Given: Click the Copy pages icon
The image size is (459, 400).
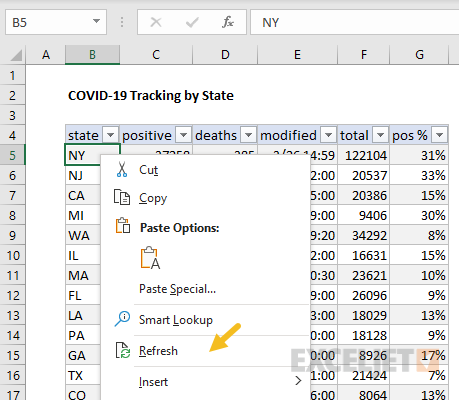Looking at the screenshot, I should tap(122, 197).
